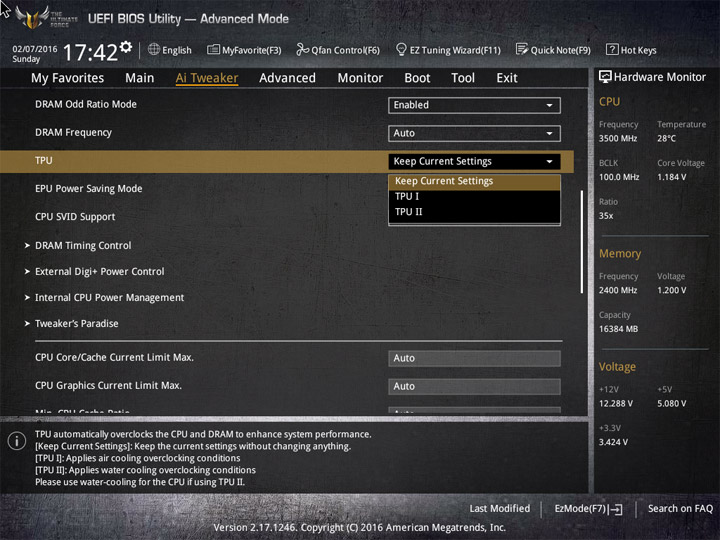The height and width of the screenshot is (540, 720).
Task: Click the globe language icon
Action: [x=154, y=50]
